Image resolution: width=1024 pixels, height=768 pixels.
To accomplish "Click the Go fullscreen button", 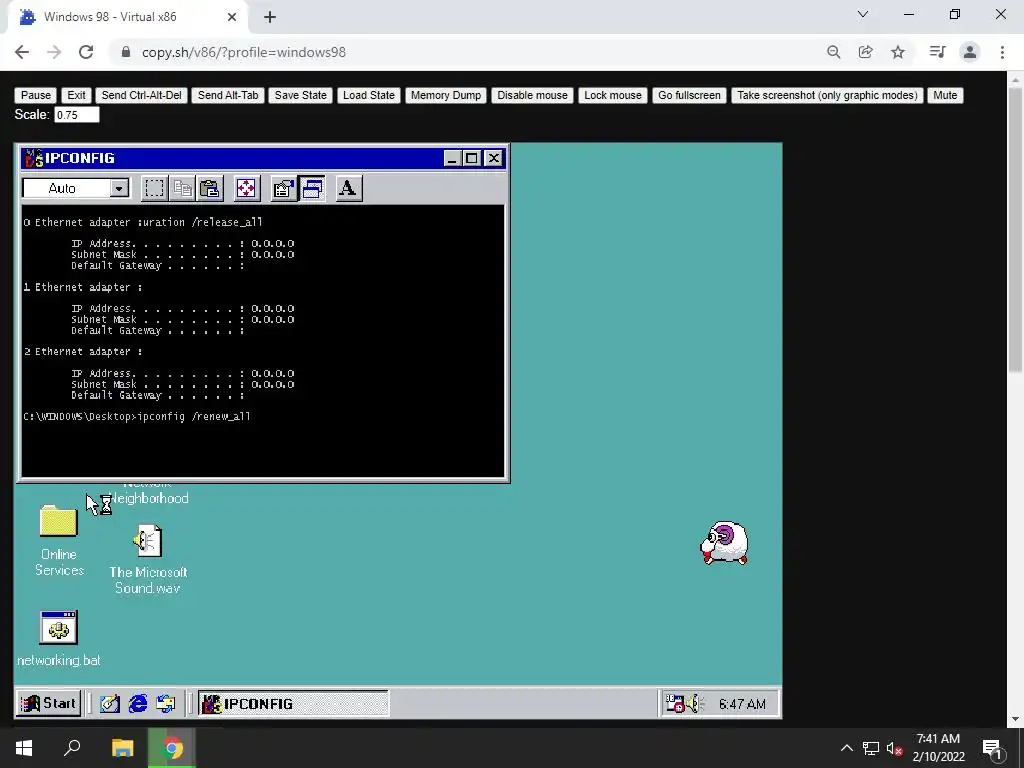I will coord(689,95).
